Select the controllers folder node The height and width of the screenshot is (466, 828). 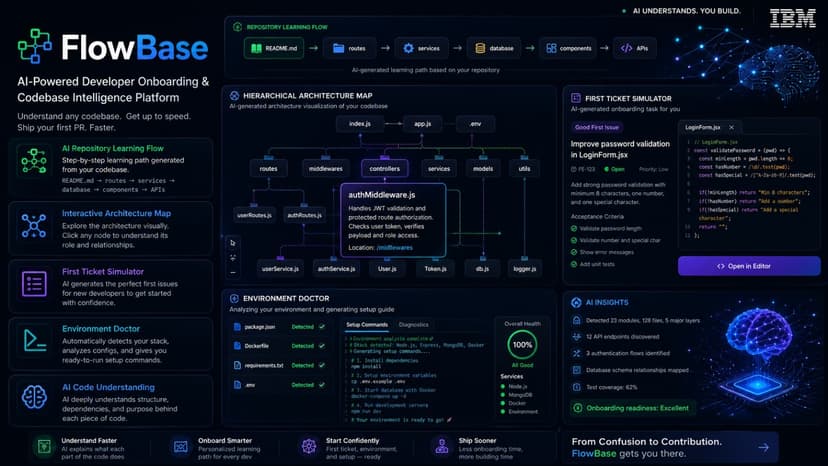click(385, 169)
